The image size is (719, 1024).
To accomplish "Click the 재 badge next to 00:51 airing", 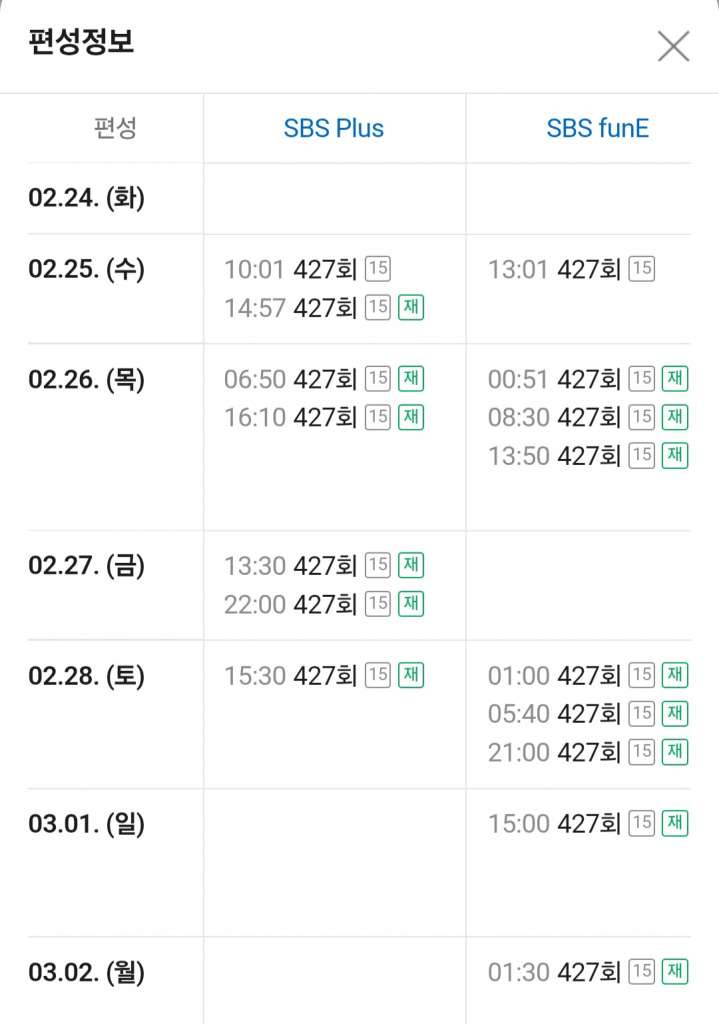I will (x=674, y=379).
